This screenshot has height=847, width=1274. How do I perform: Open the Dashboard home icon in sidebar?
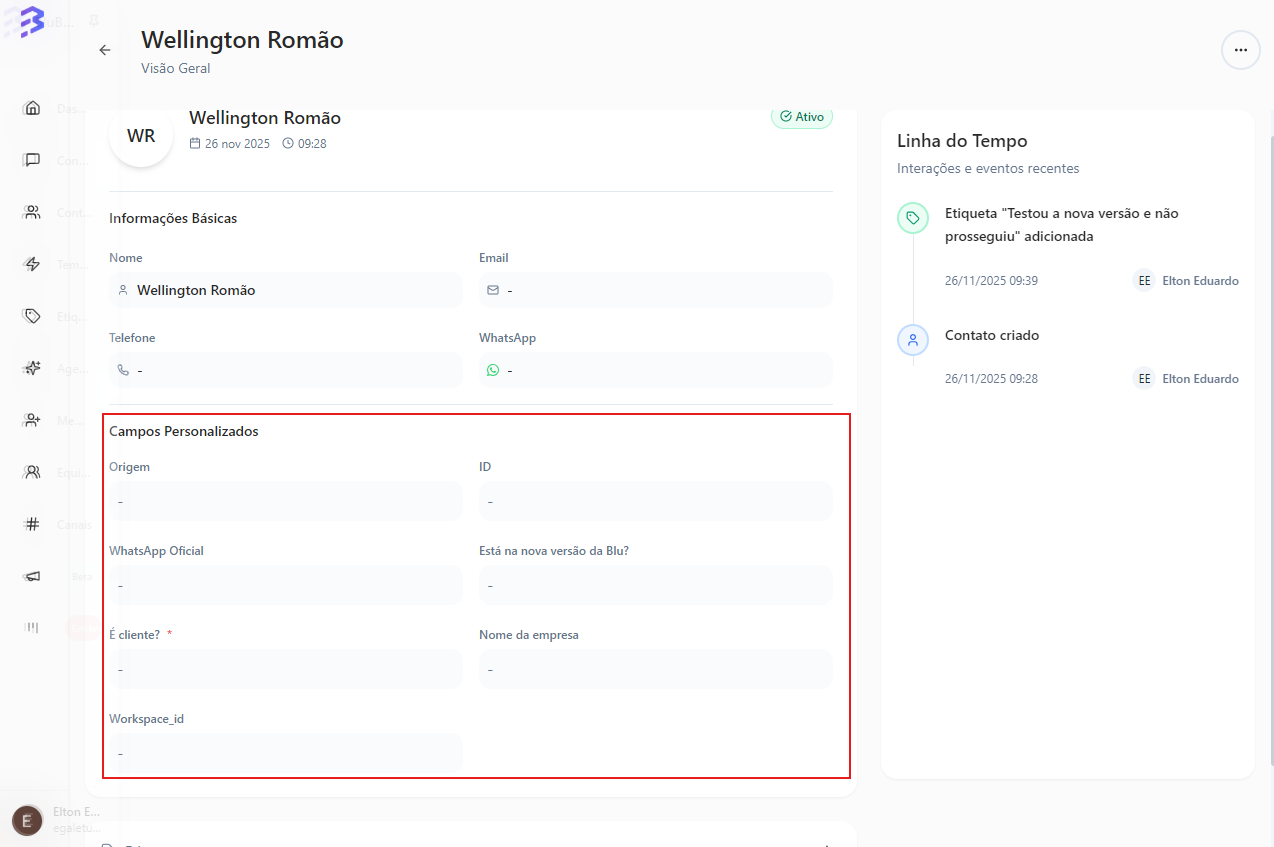click(x=33, y=108)
